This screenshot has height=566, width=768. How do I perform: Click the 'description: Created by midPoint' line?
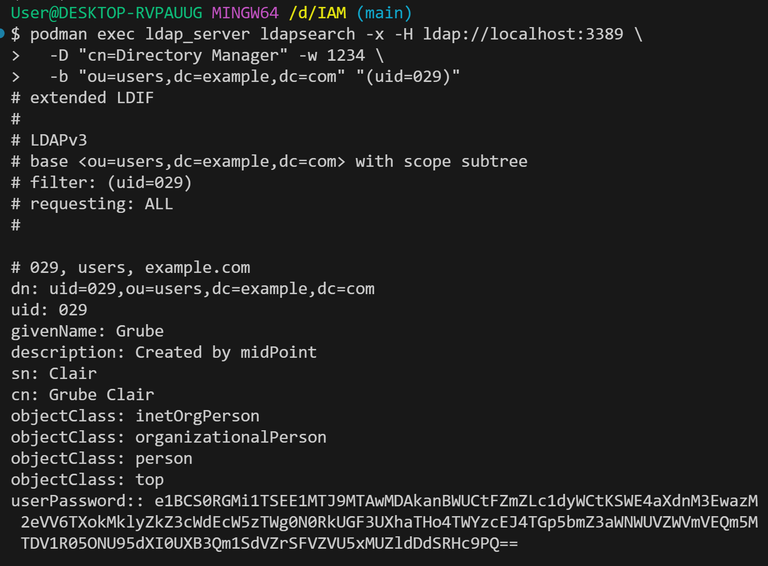click(164, 353)
